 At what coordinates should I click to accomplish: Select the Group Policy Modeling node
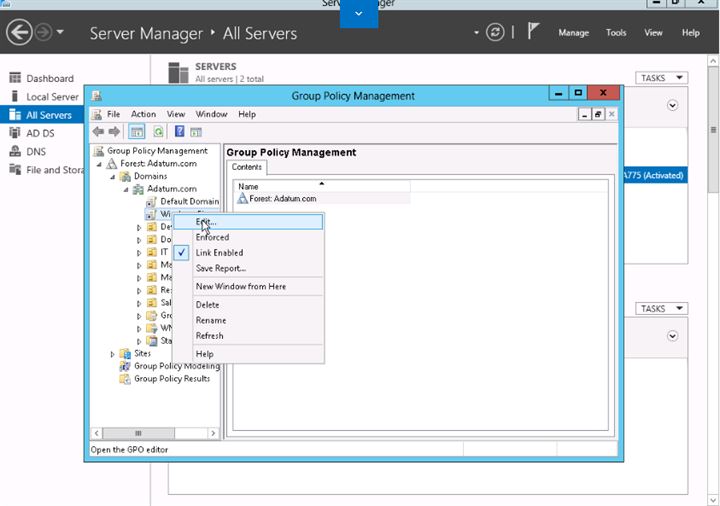(176, 366)
